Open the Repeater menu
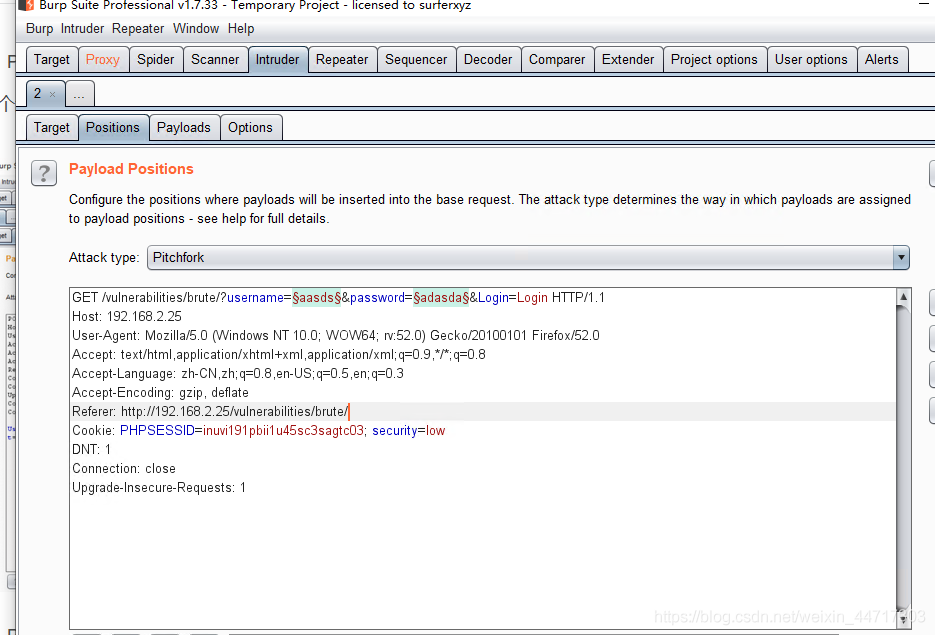 [138, 29]
